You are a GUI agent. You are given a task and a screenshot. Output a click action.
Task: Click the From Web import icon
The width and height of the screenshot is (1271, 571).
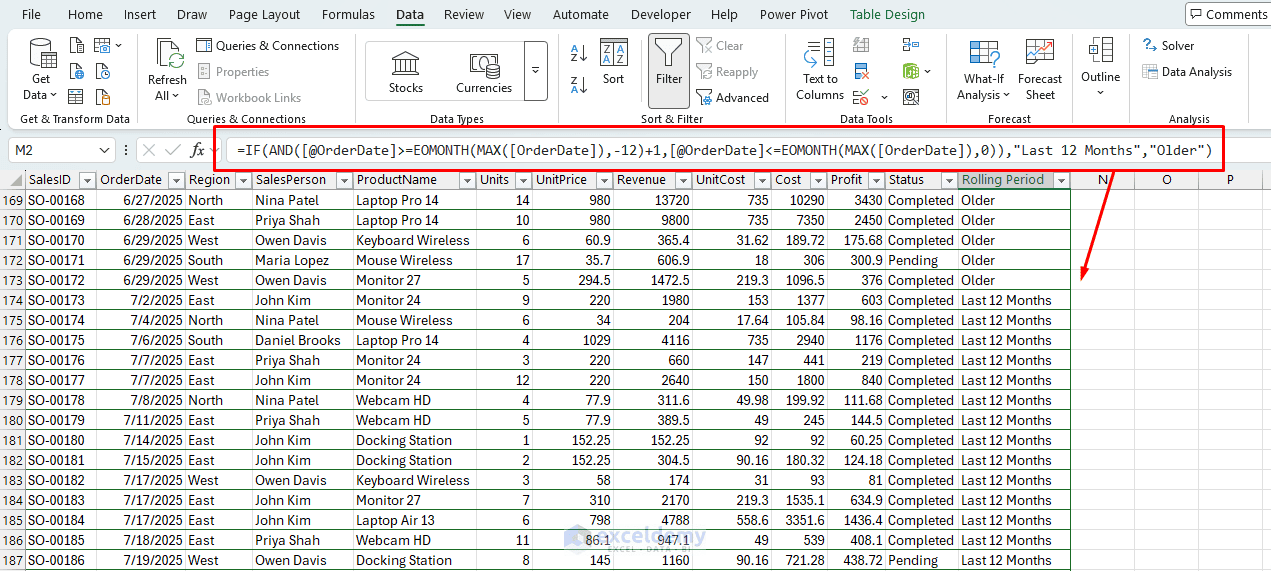[77, 72]
